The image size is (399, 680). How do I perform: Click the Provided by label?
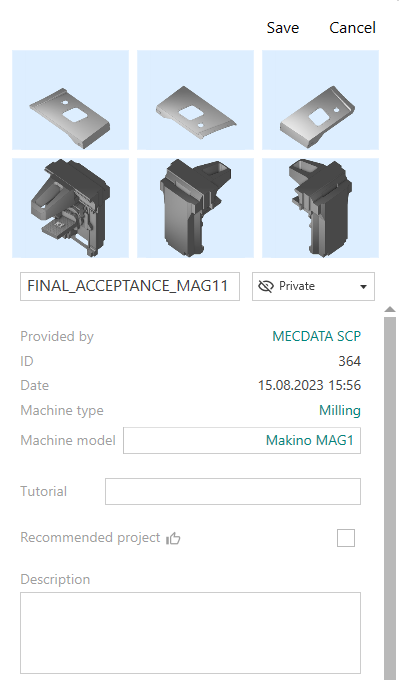coord(57,337)
